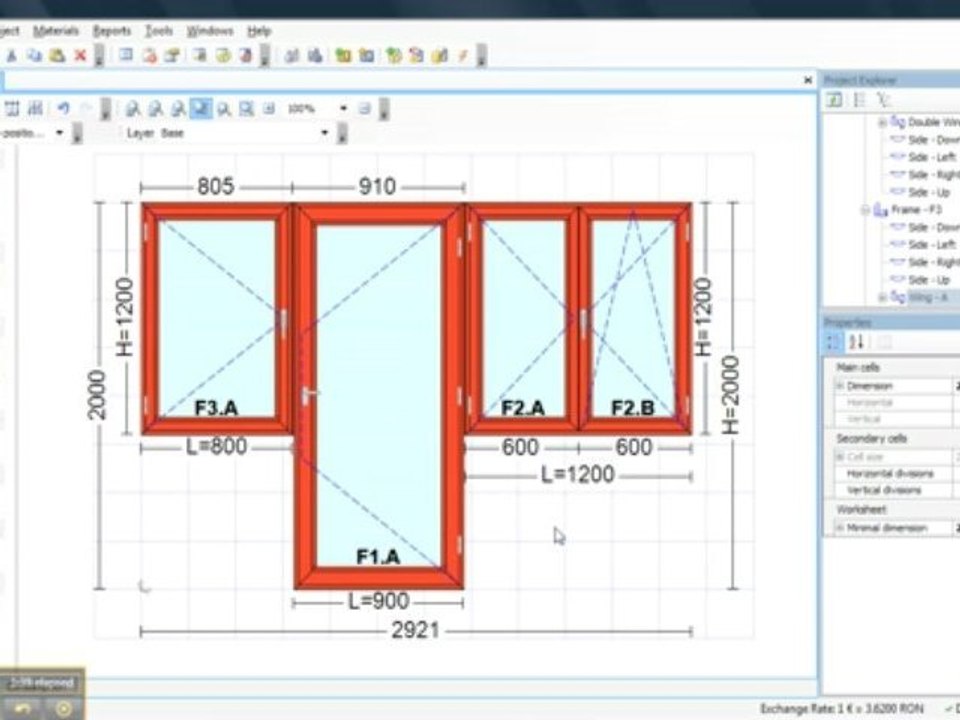Click first icon in Project Explorer toolbar
Viewport: 960px width, 720px height.
pyautogui.click(x=834, y=100)
